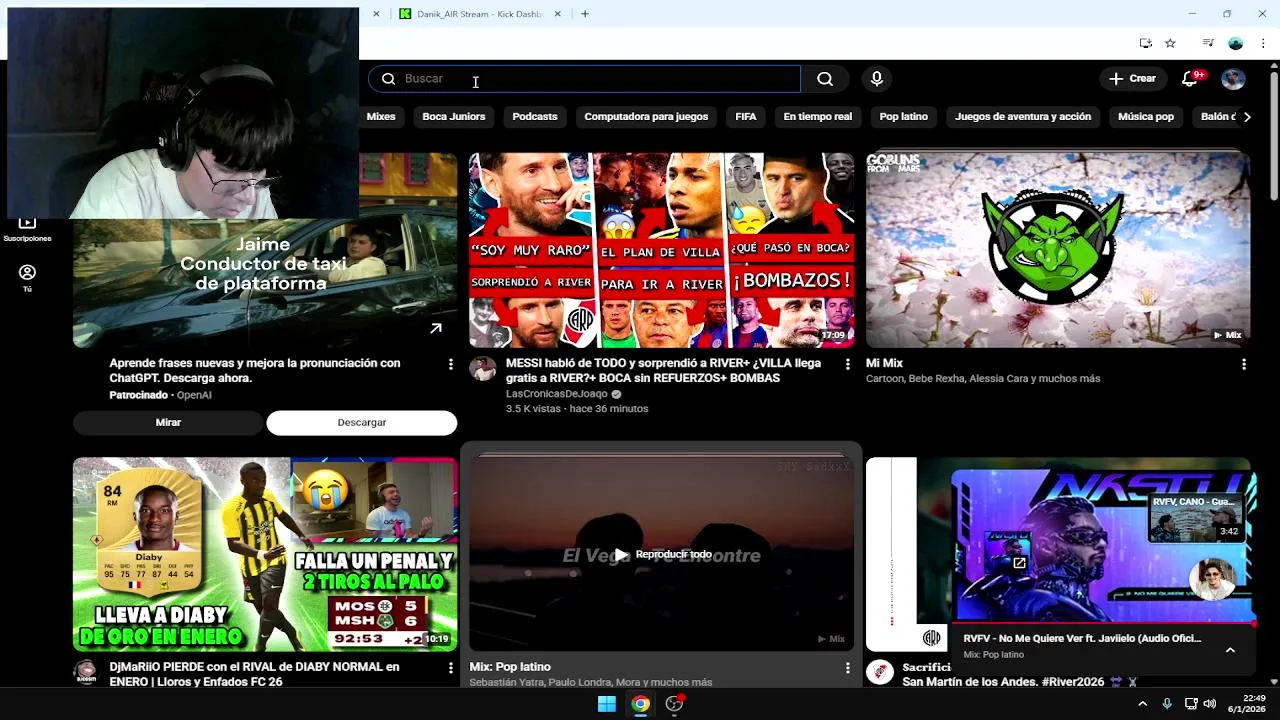
Task: Open the River Plate channel avatar
Action: (x=880, y=672)
